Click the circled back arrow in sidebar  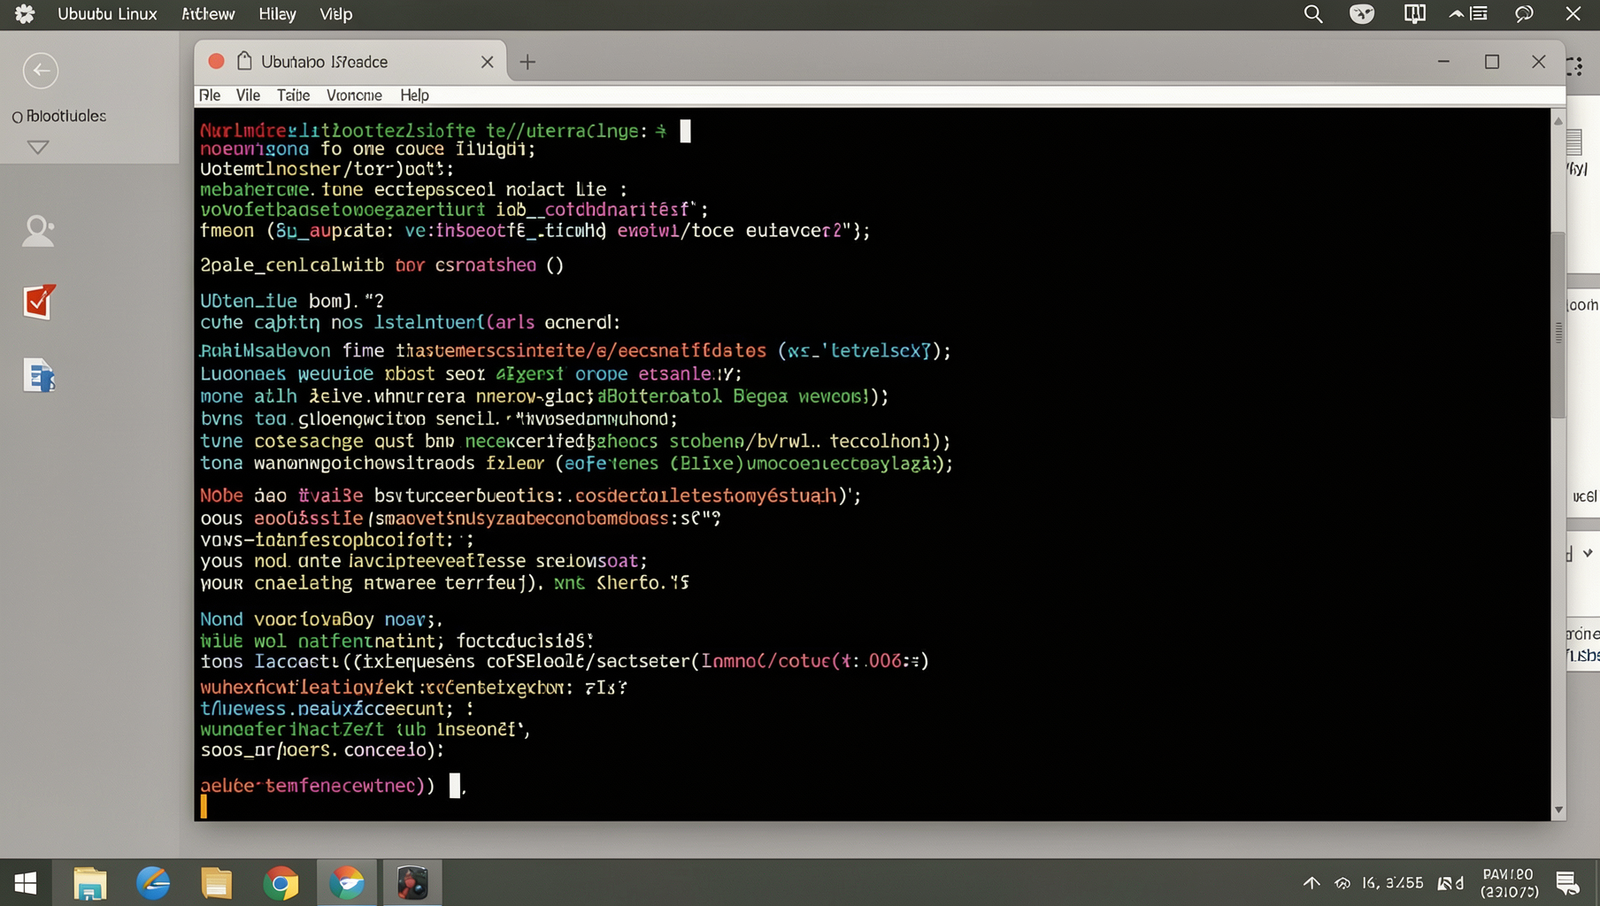tap(40, 70)
